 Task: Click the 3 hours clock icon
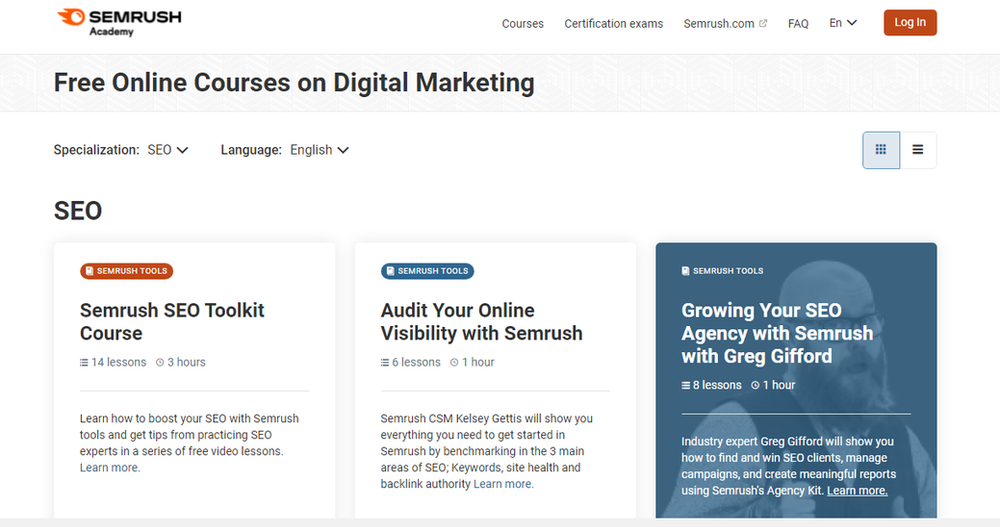[160, 362]
